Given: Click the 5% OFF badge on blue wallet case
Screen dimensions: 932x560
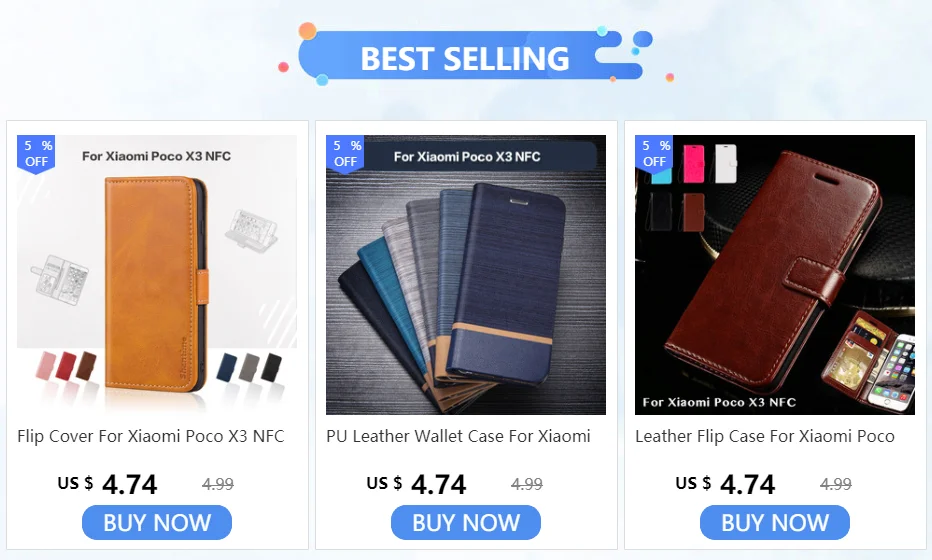Looking at the screenshot, I should coord(345,154).
